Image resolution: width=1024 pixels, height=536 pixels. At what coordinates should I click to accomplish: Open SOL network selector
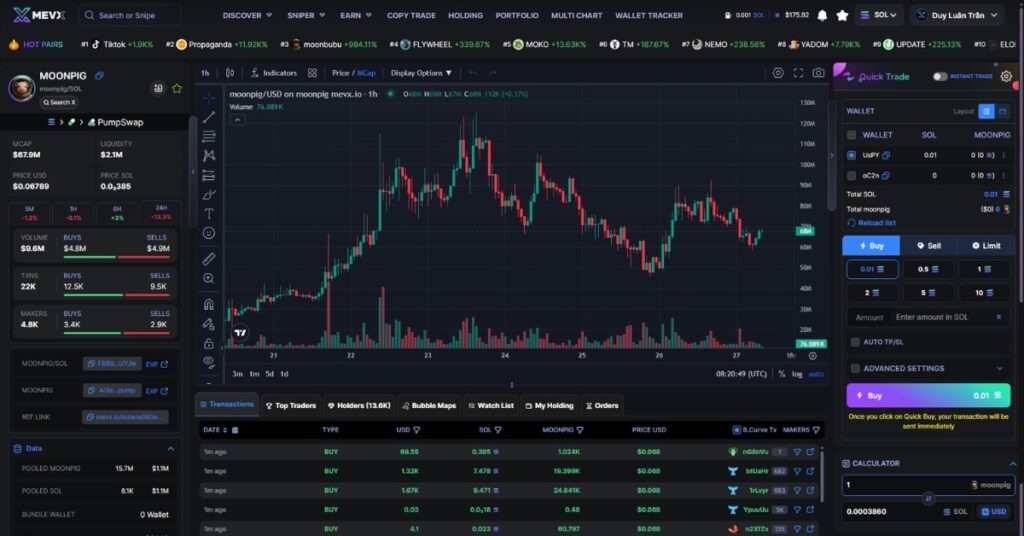click(878, 15)
